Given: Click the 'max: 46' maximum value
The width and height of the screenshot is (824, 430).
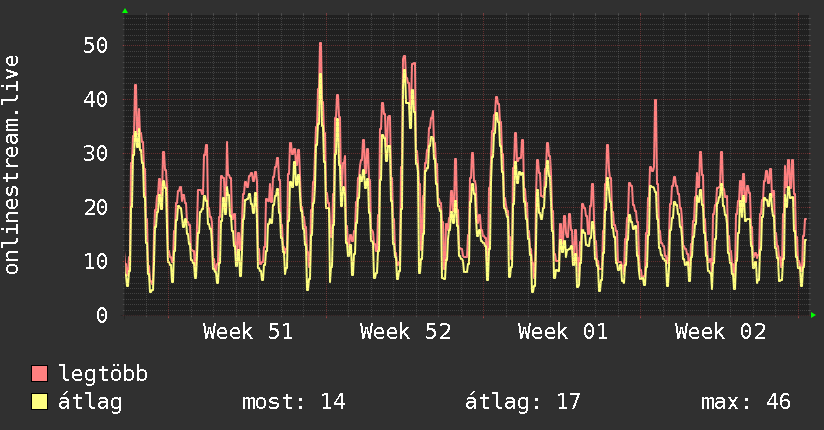Looking at the screenshot, I should 746,402.
